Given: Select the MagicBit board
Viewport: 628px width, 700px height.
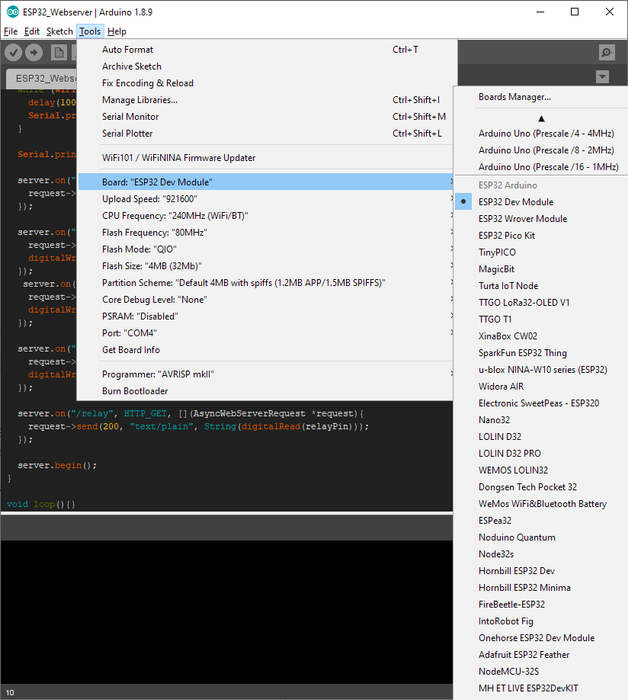Looking at the screenshot, I should pyautogui.click(x=541, y=269).
